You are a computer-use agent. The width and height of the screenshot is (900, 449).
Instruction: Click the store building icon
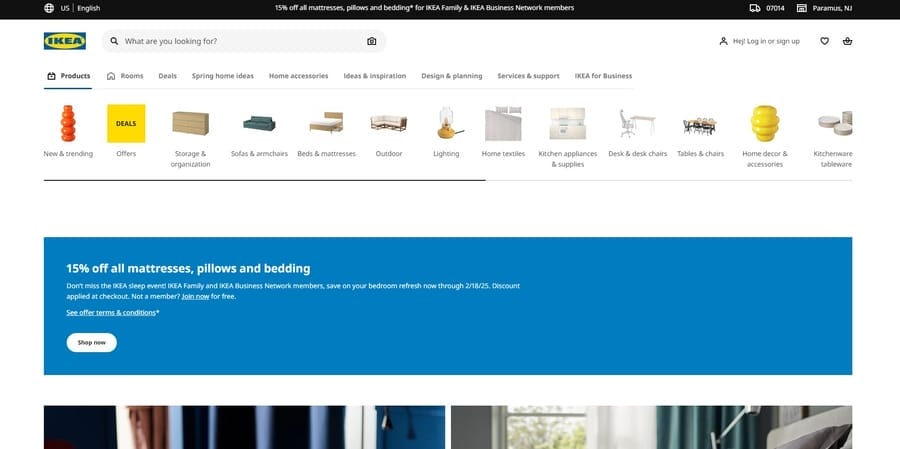coord(802,8)
